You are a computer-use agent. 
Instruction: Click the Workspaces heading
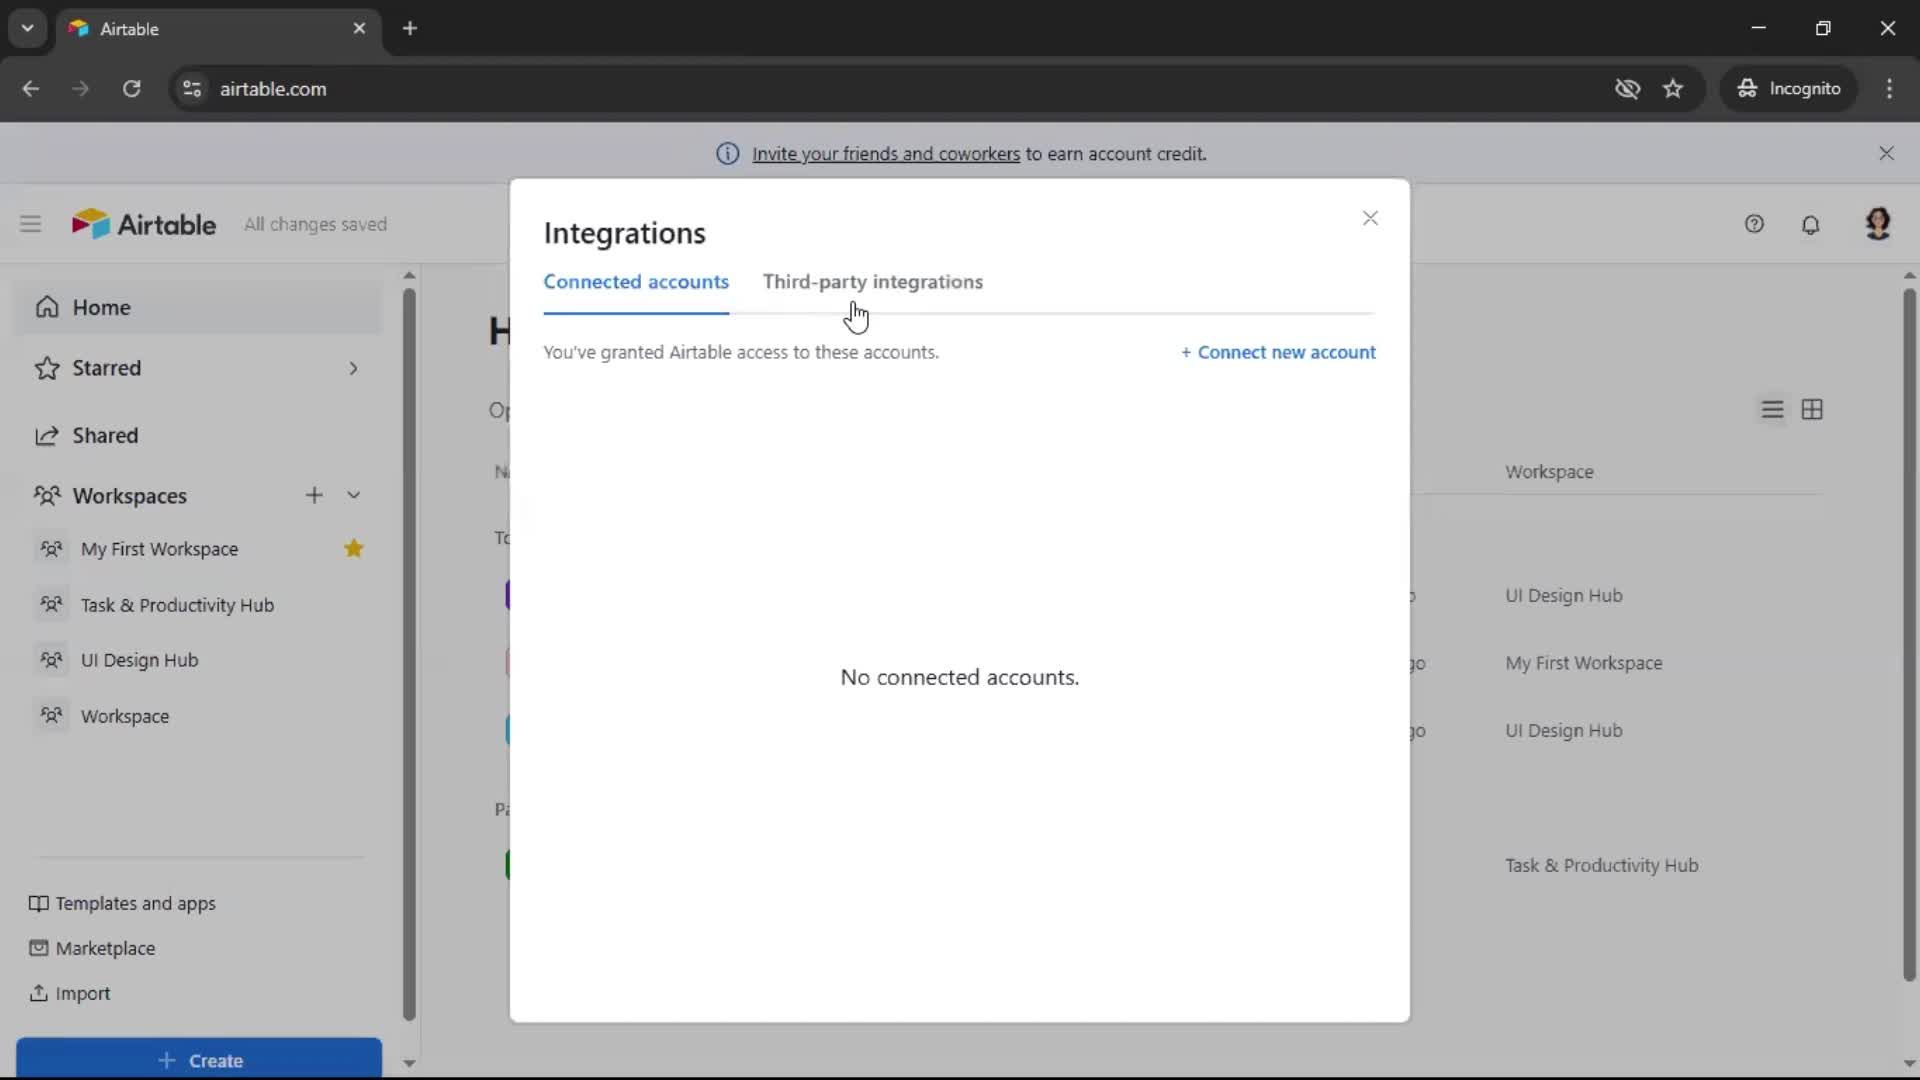coord(129,496)
